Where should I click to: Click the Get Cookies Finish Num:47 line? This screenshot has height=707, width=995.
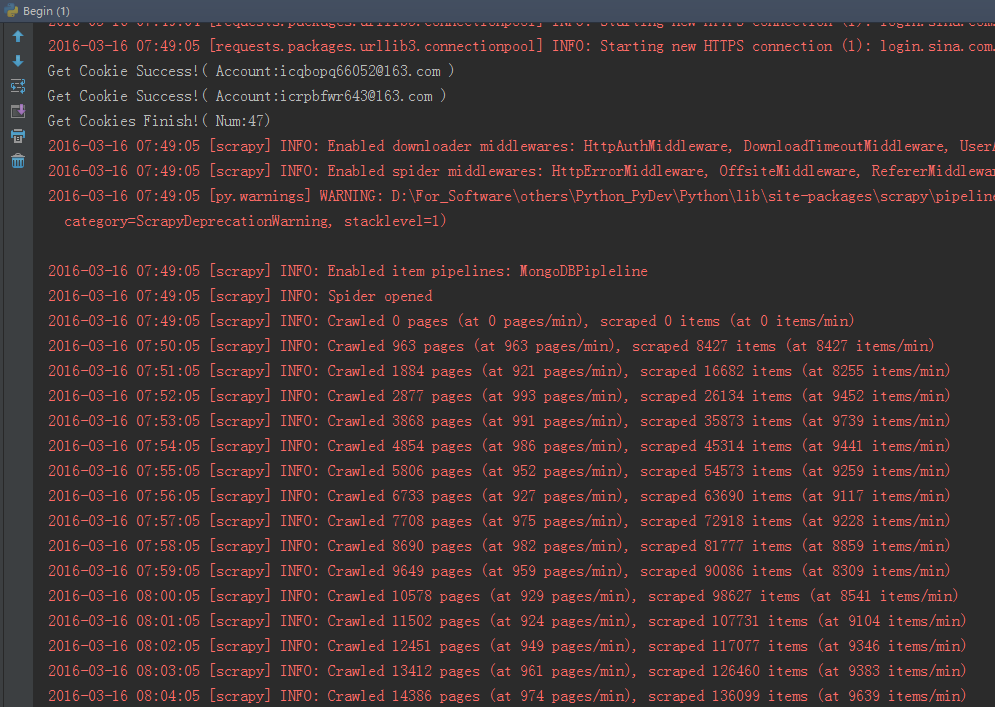(159, 121)
